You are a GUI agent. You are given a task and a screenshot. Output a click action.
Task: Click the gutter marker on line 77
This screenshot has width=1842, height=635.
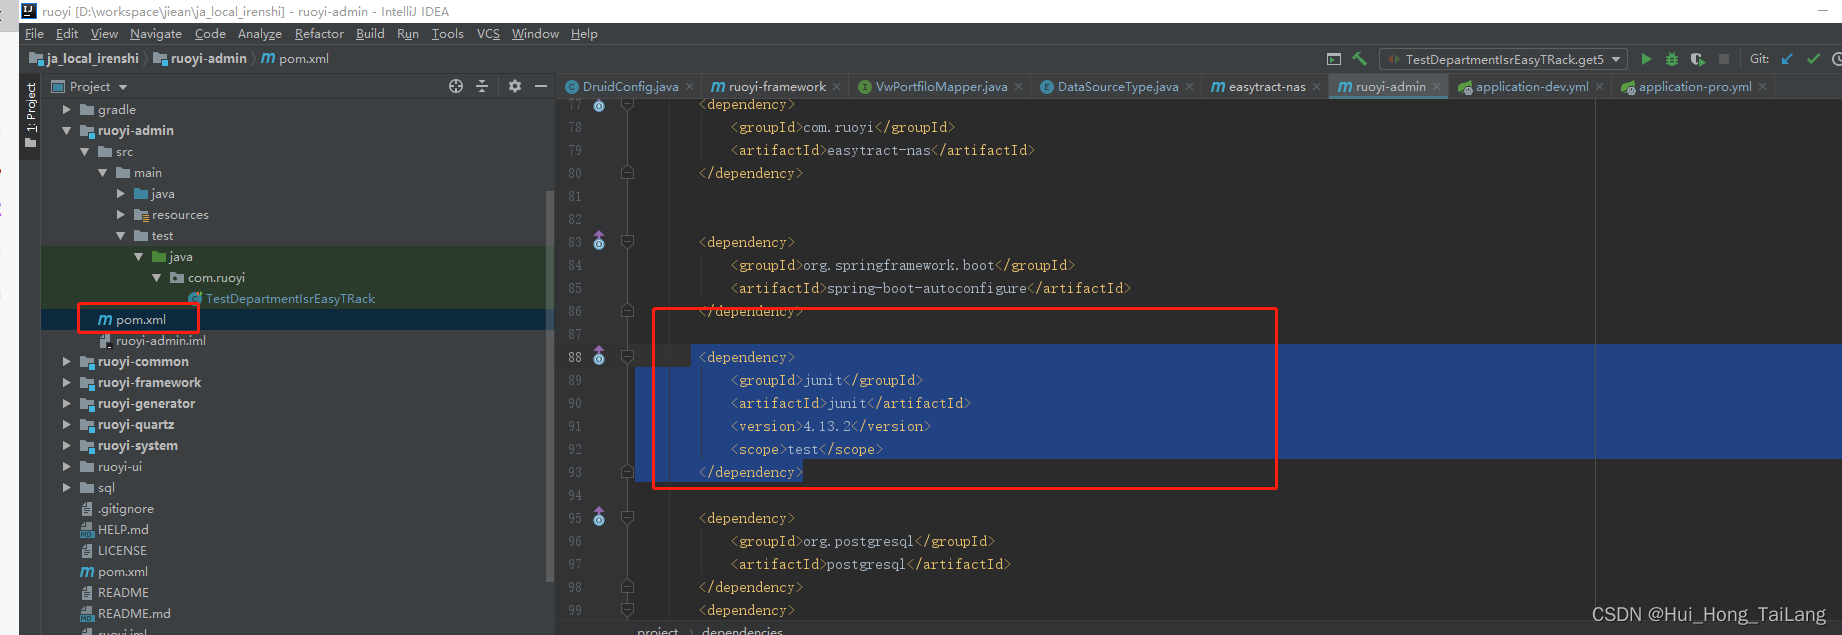(x=599, y=104)
